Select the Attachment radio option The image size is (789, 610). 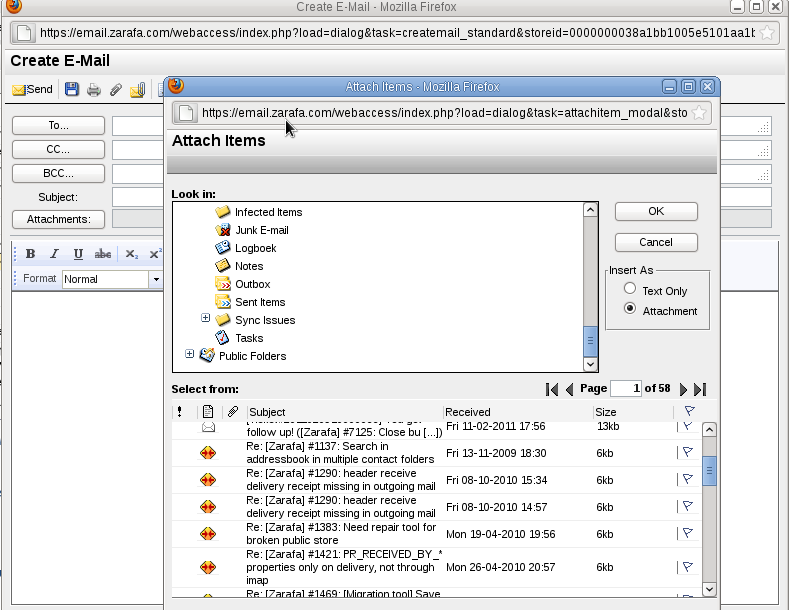(630, 309)
